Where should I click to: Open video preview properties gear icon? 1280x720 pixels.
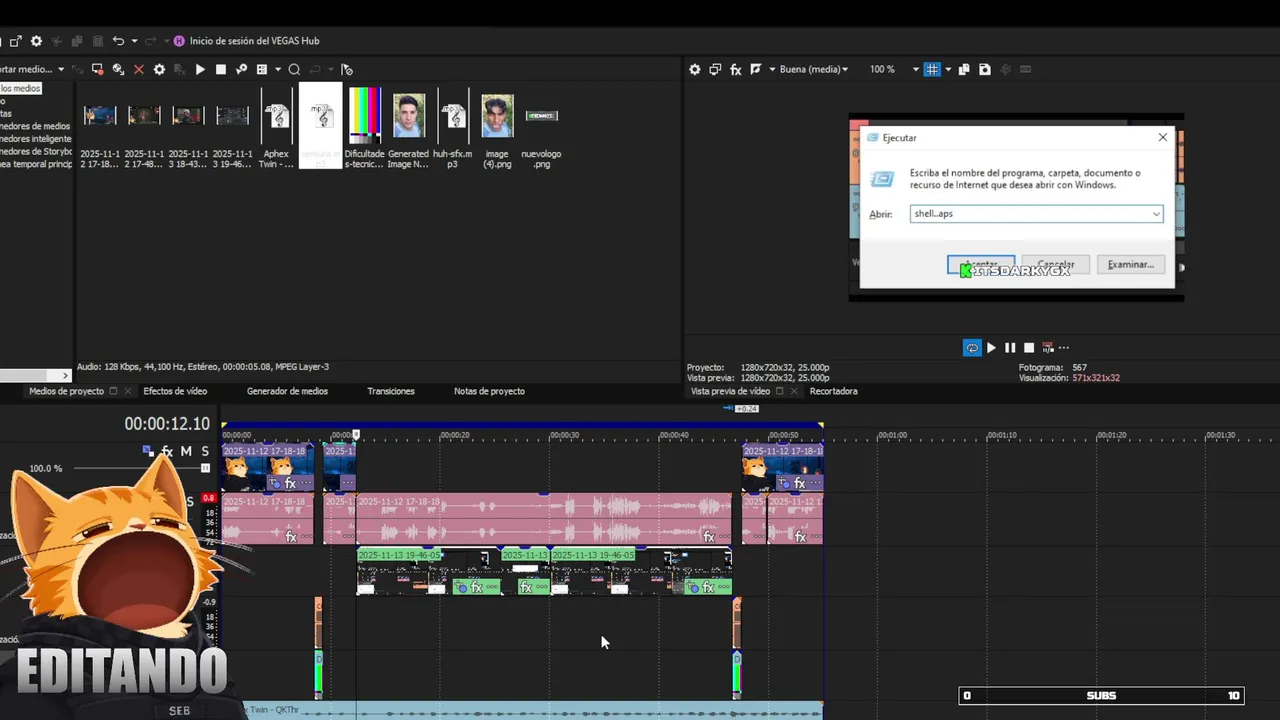[x=695, y=70]
